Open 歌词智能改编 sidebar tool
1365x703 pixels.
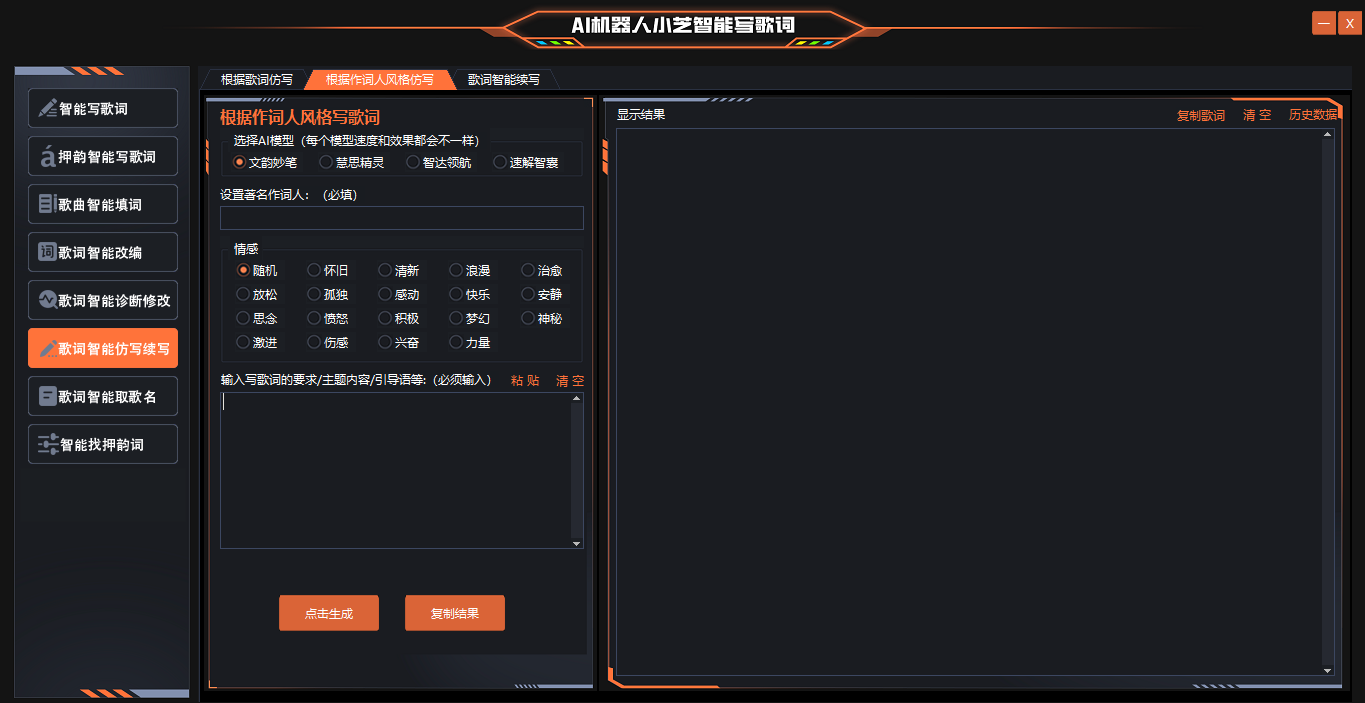[103, 252]
